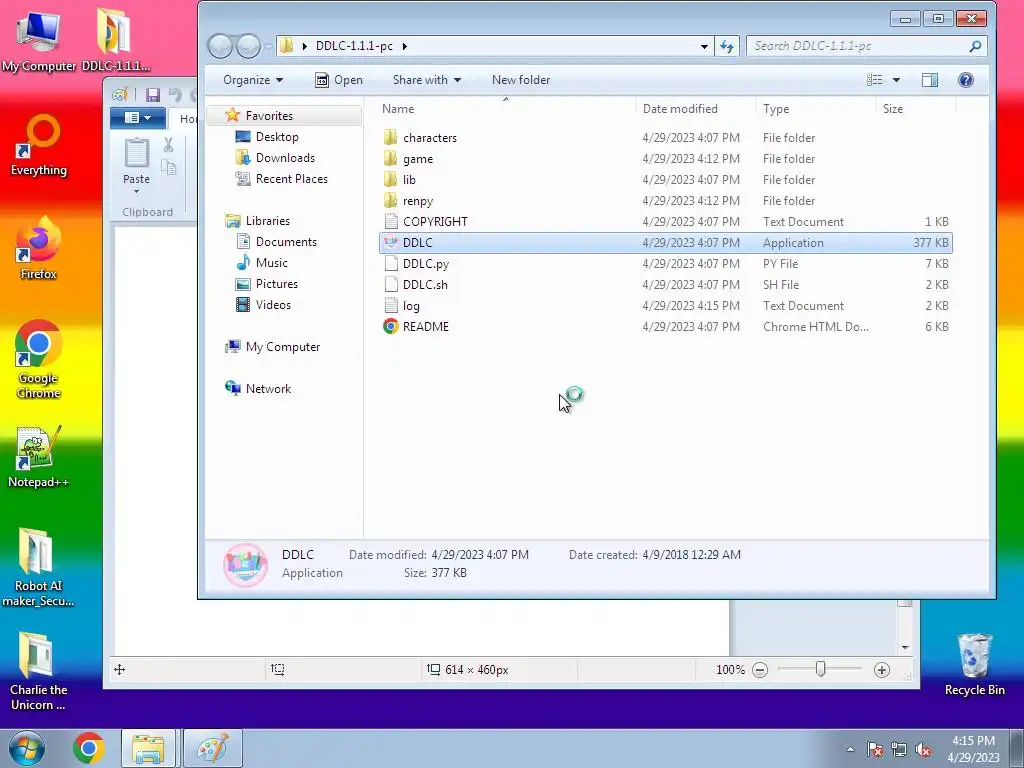Show hidden tray icons arrow
This screenshot has height=768, width=1024.
850,749
